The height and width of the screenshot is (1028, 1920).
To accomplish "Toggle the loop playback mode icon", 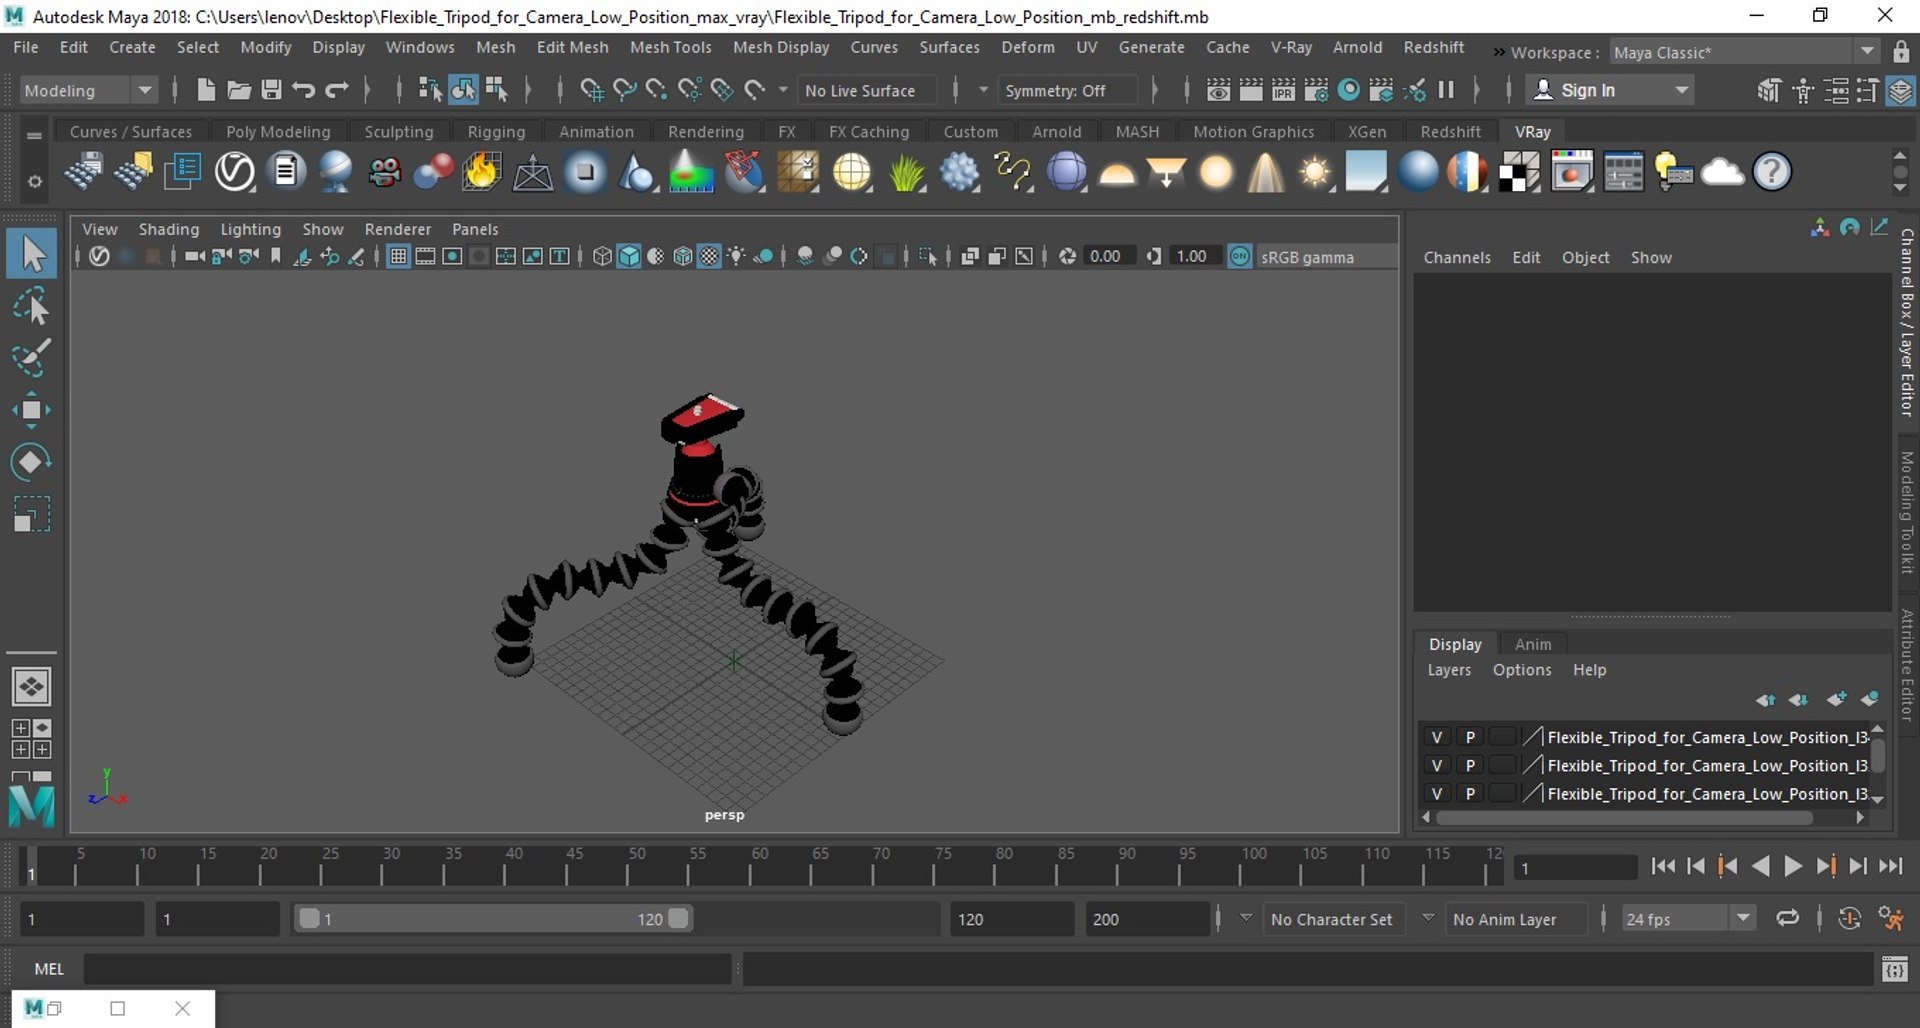I will click(x=1787, y=918).
